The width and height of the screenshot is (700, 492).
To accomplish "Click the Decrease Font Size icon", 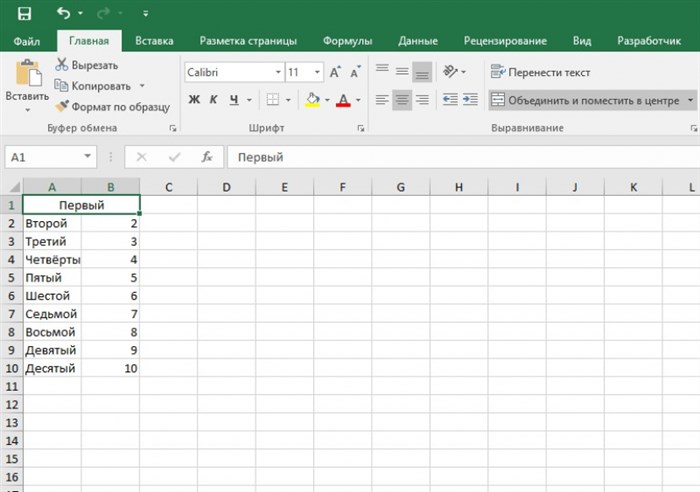I will (x=355, y=72).
